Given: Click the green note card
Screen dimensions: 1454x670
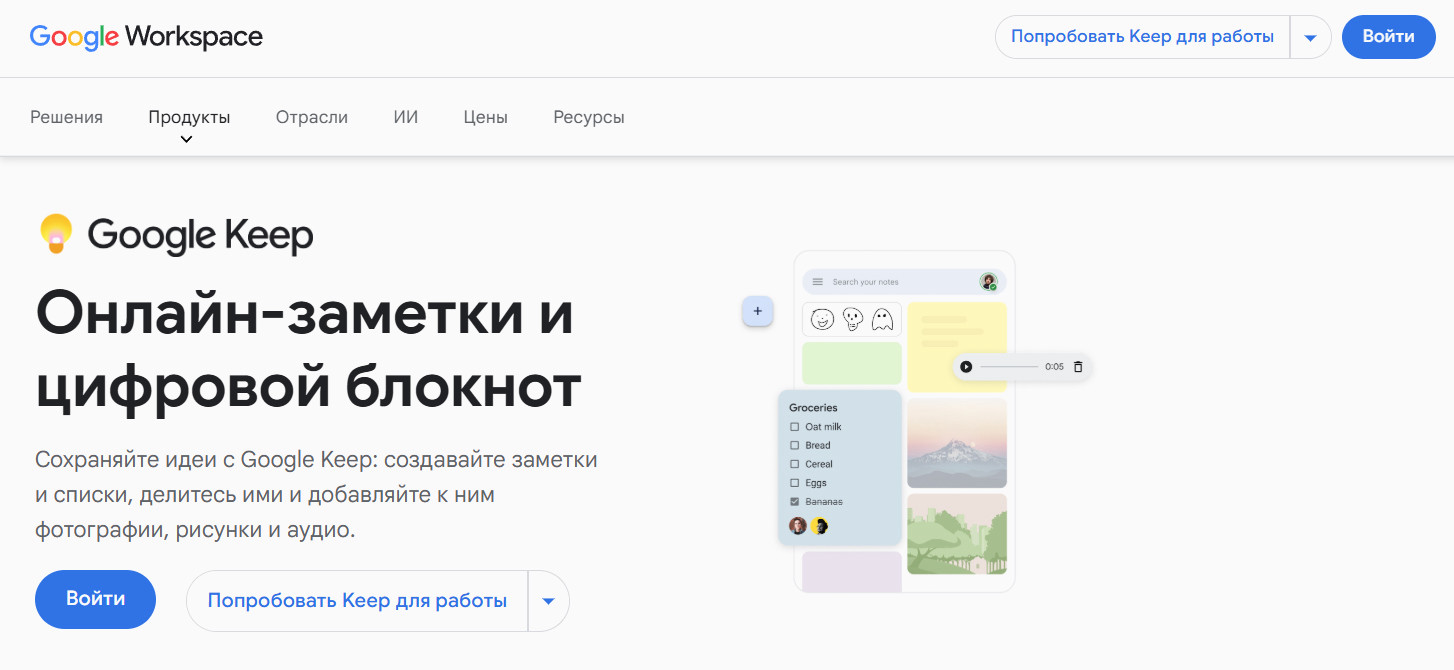Looking at the screenshot, I should (x=852, y=363).
